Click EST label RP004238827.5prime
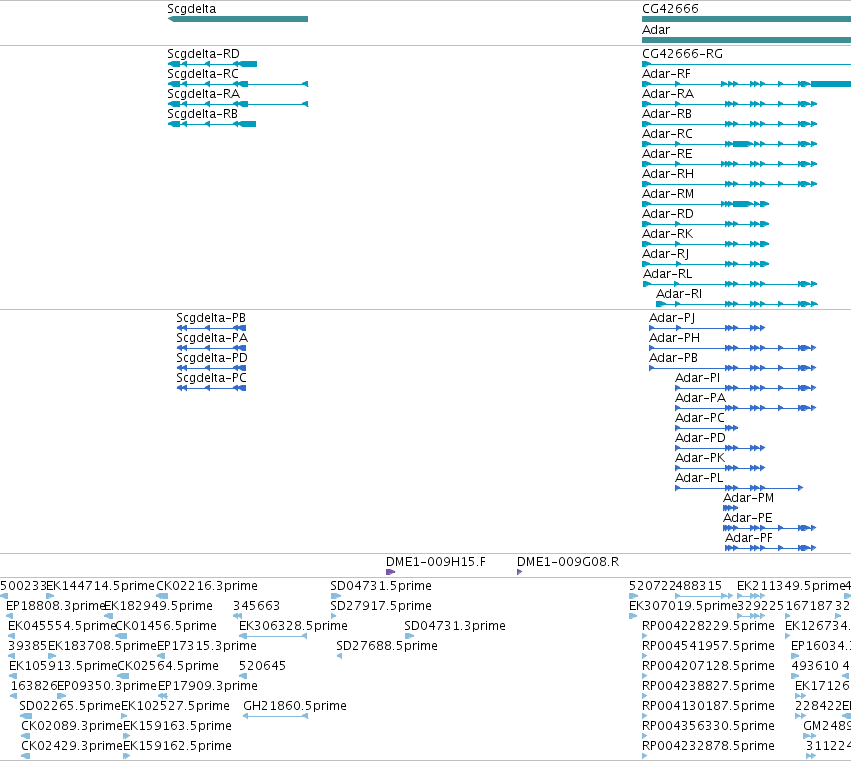Image resolution: width=851 pixels, height=761 pixels. tap(708, 686)
